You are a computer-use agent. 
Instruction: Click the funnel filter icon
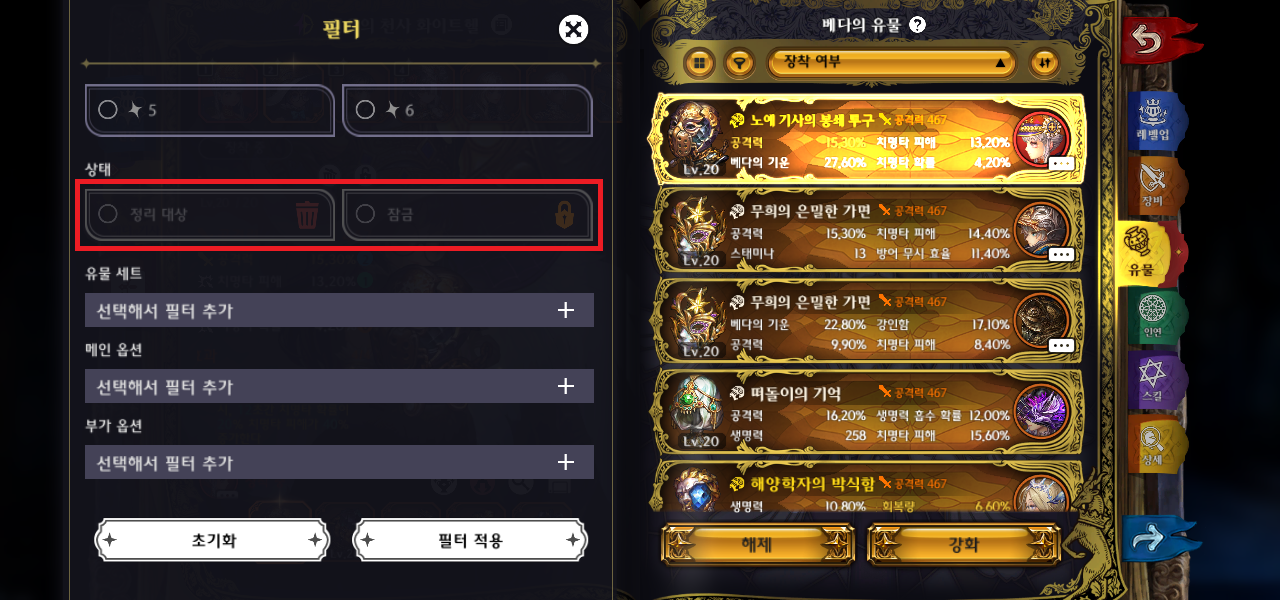coord(739,62)
